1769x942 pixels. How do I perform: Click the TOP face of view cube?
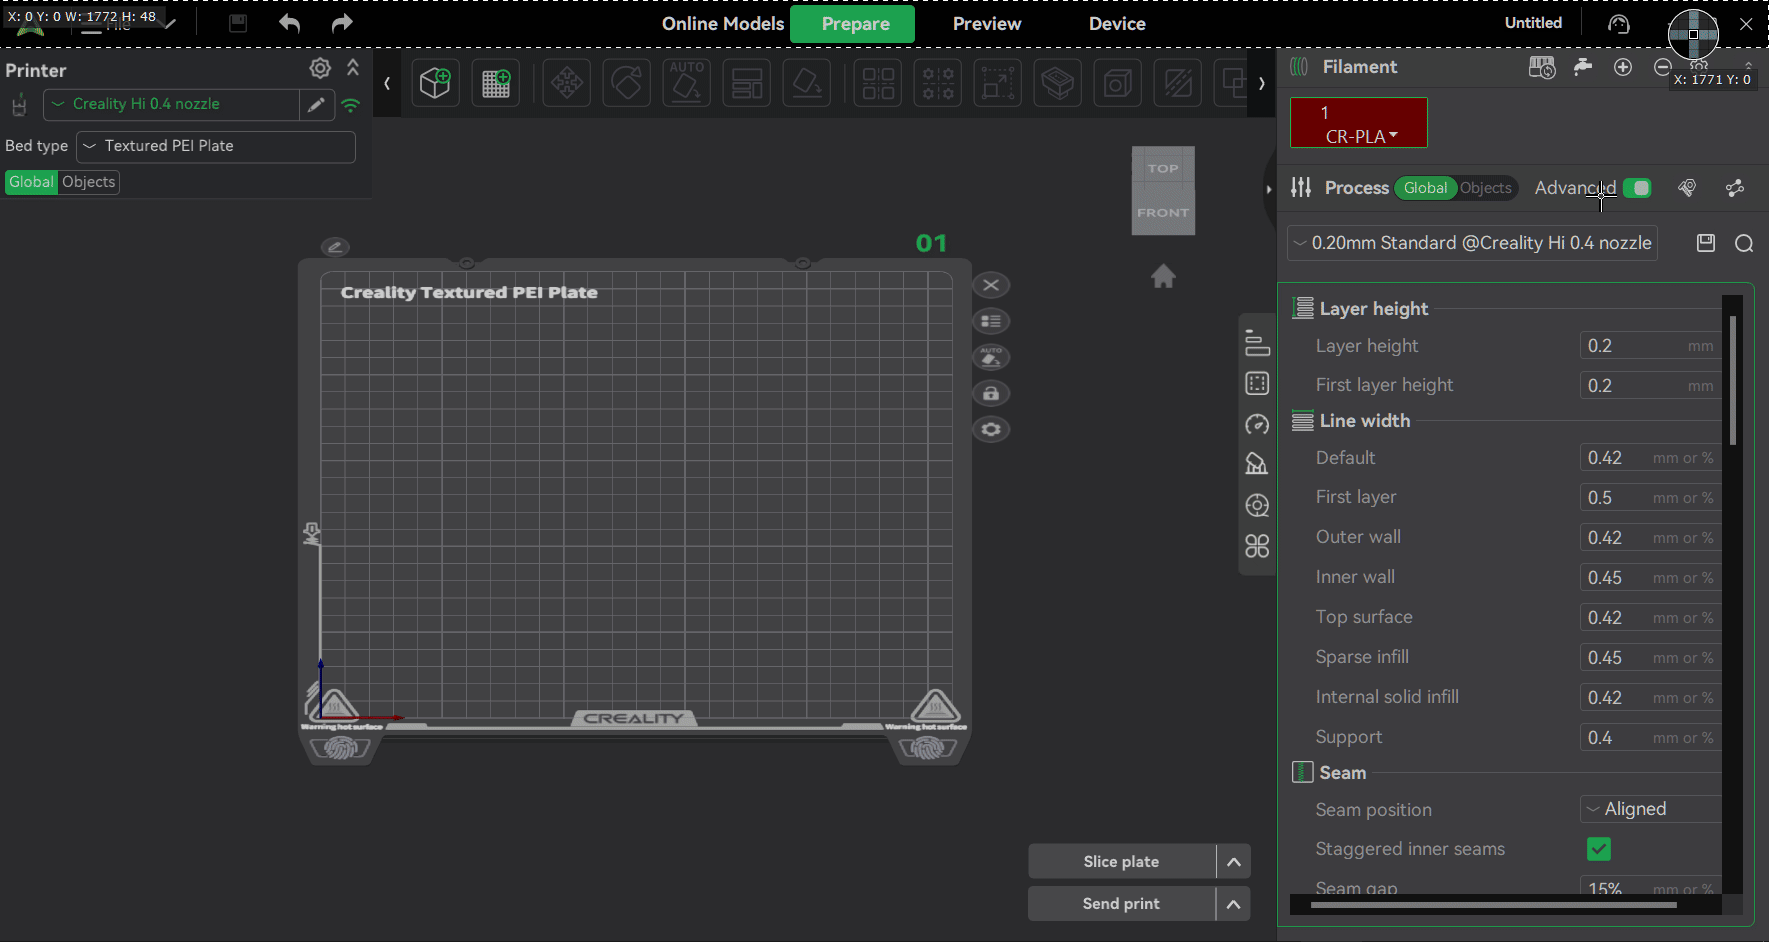pyautogui.click(x=1163, y=168)
